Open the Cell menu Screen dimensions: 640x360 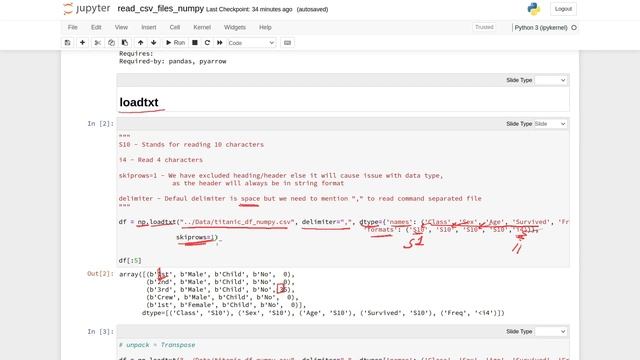(175, 27)
